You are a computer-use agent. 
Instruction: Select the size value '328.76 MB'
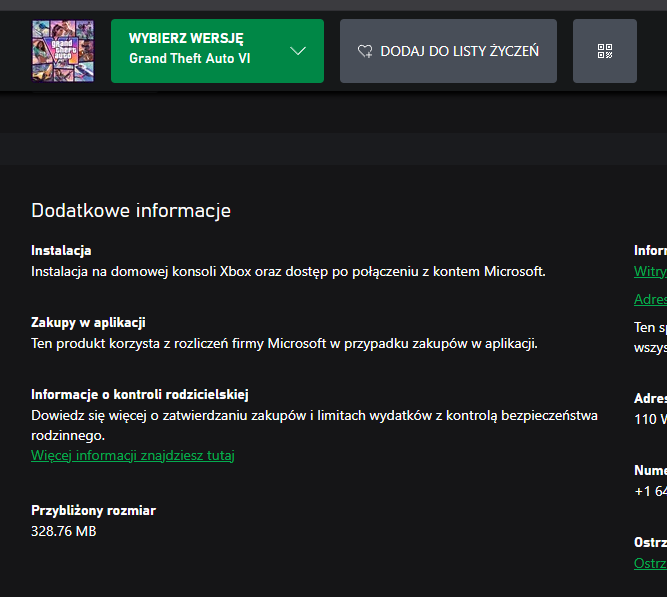click(x=64, y=531)
